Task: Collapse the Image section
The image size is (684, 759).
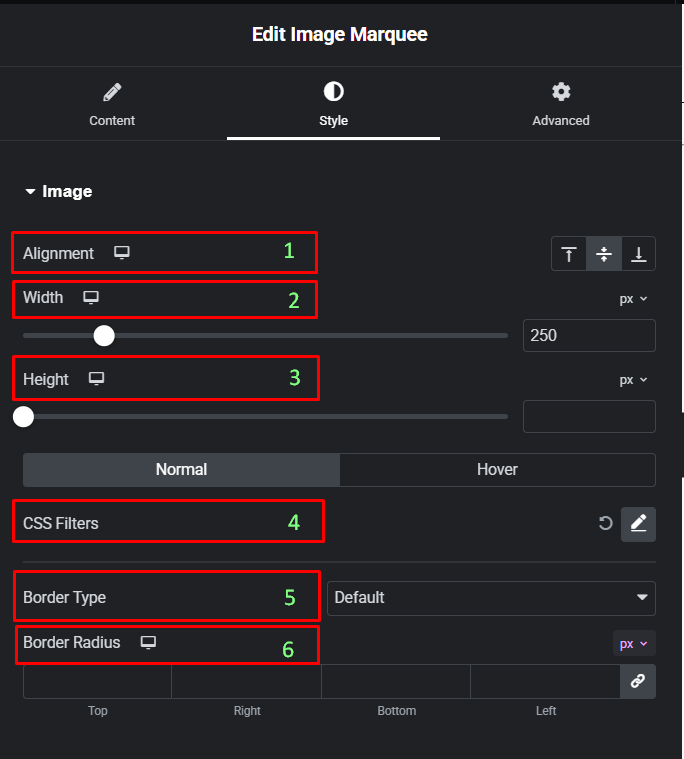Action: tap(60, 191)
